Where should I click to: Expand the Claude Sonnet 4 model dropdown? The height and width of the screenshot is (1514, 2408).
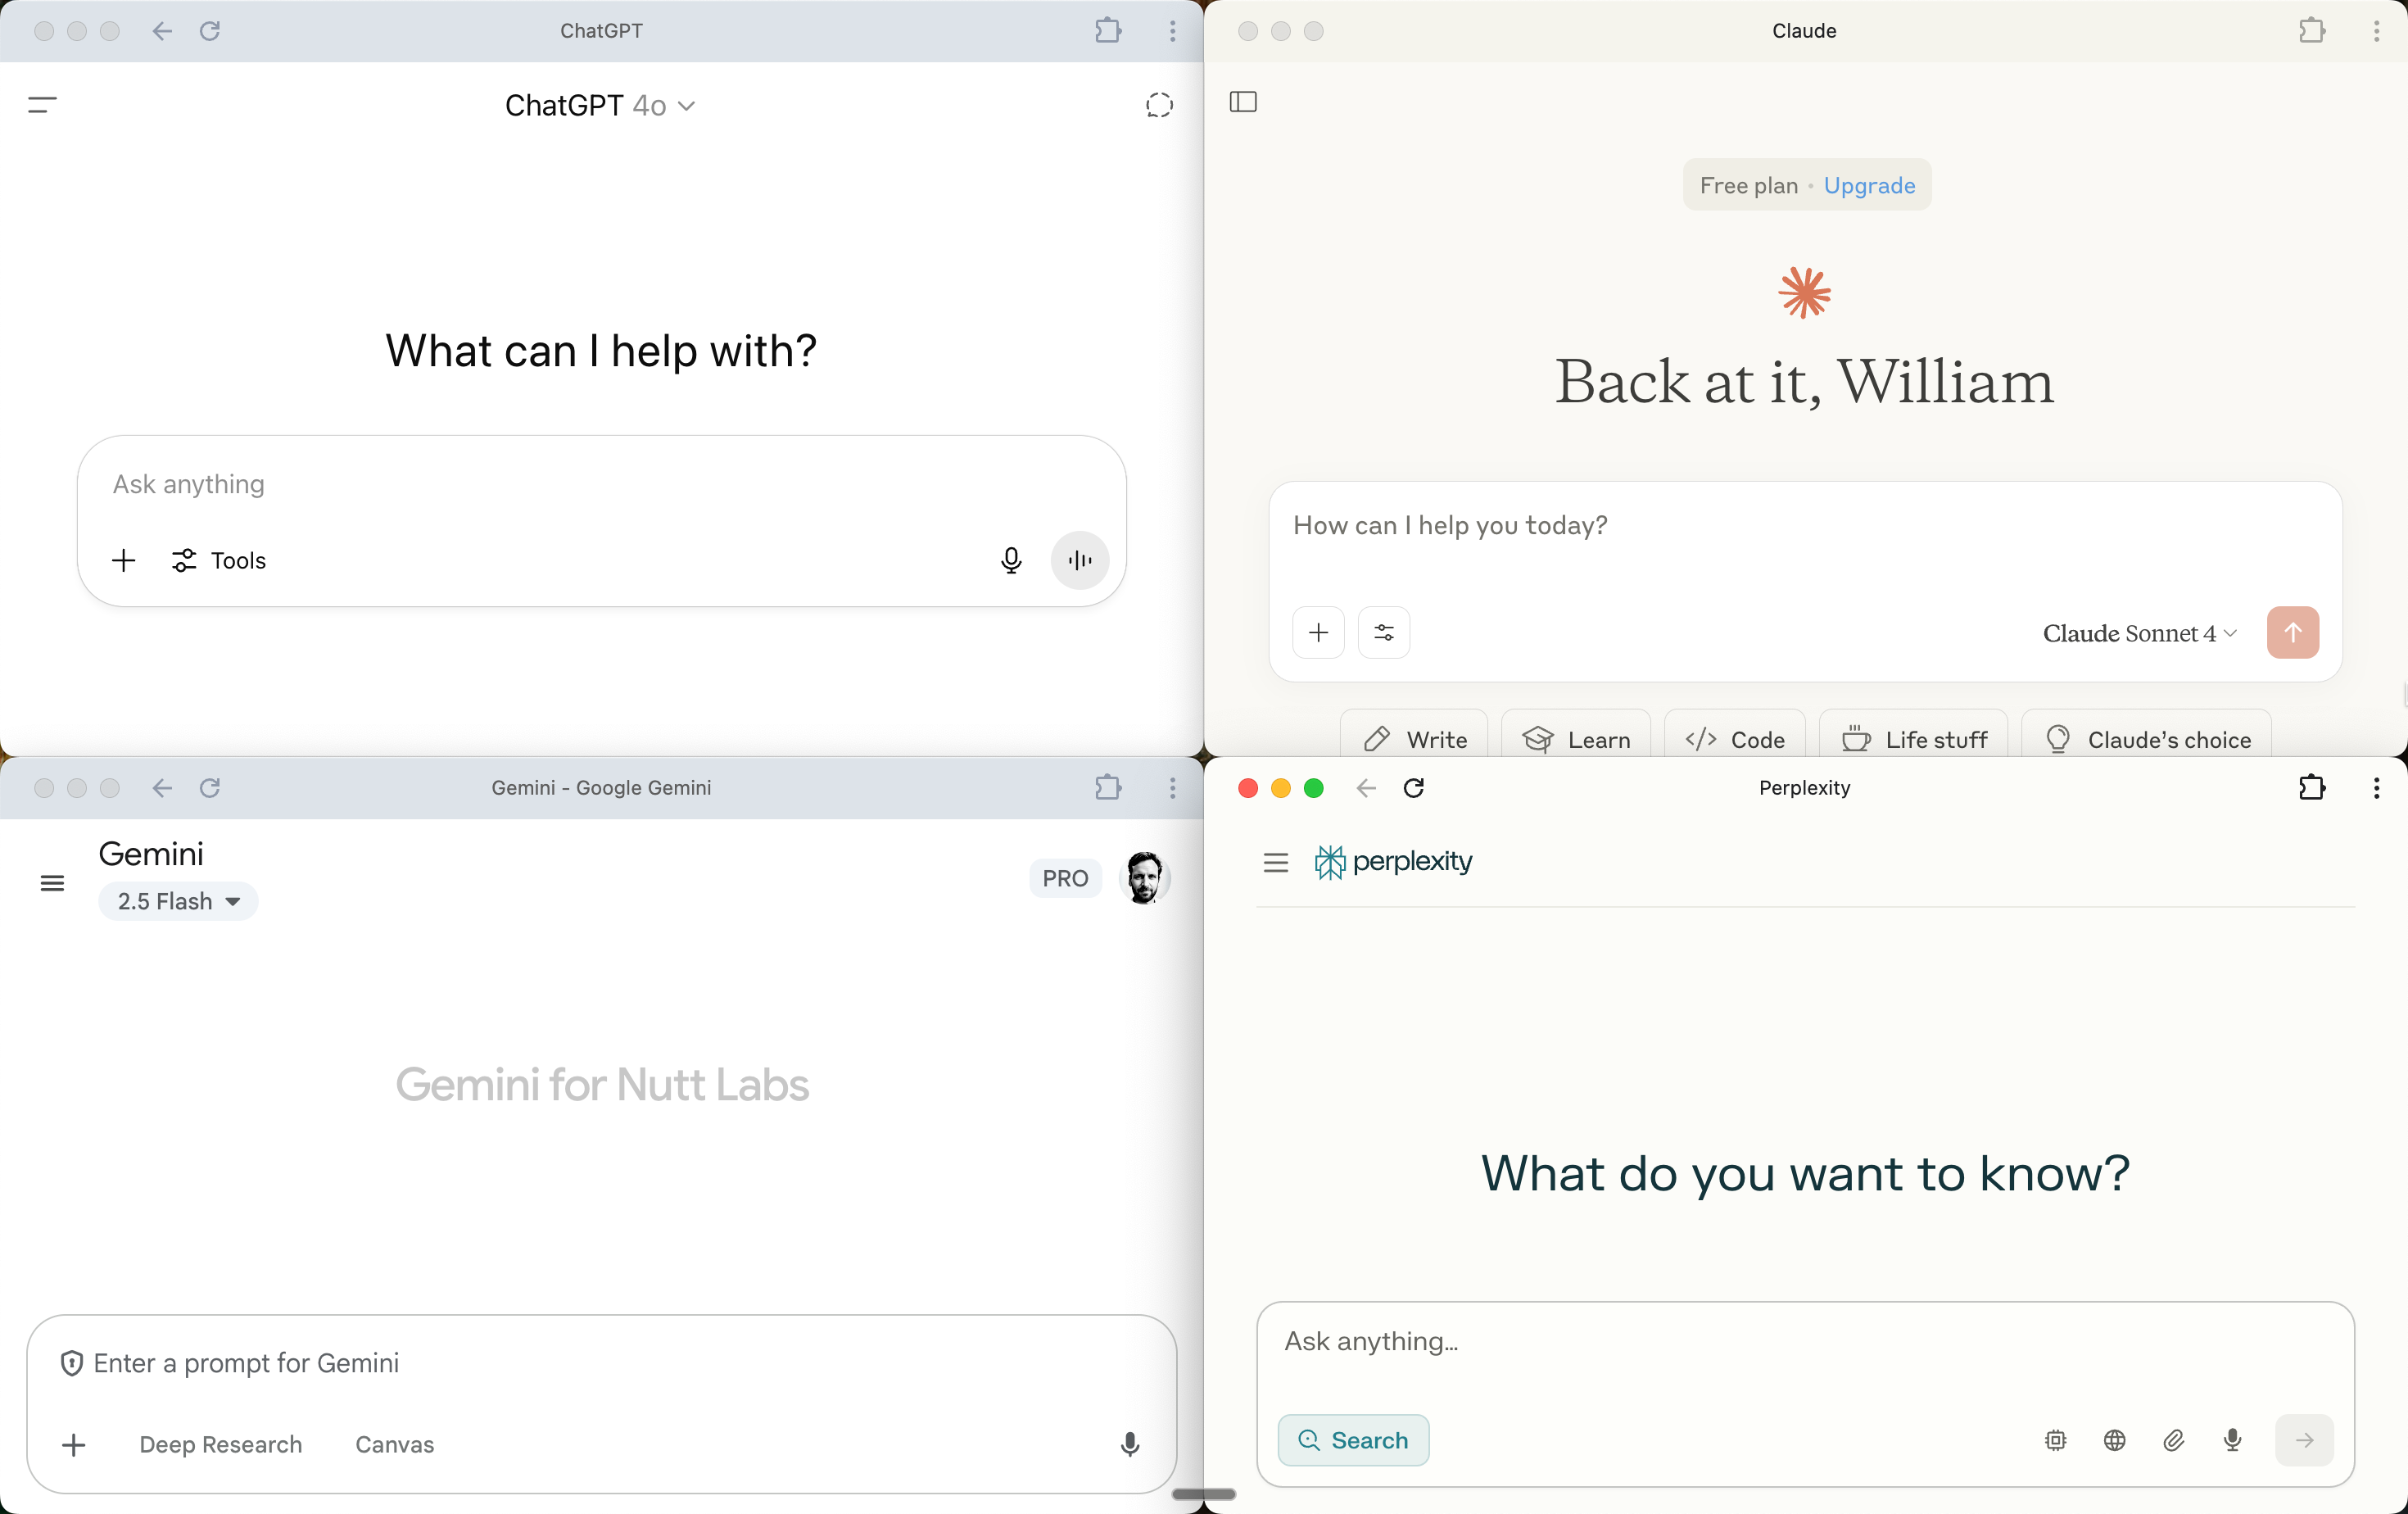[2139, 633]
